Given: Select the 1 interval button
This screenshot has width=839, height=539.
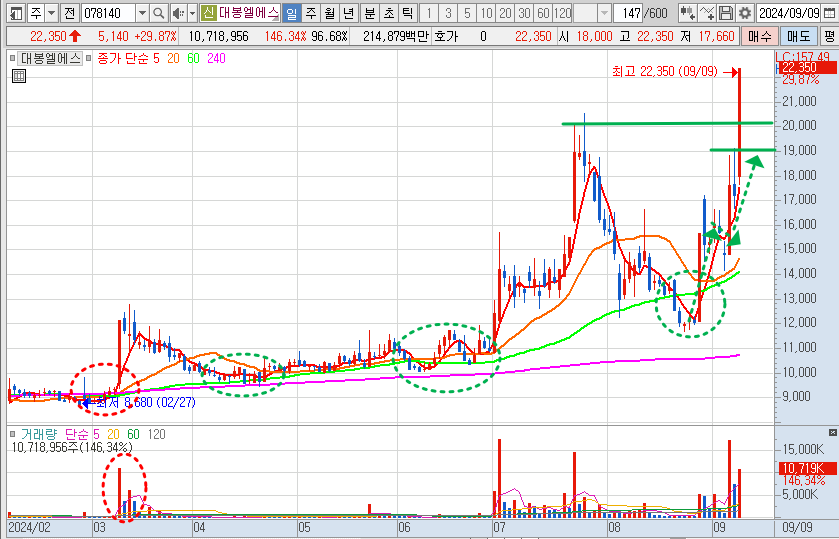Looking at the screenshot, I should tap(429, 13).
